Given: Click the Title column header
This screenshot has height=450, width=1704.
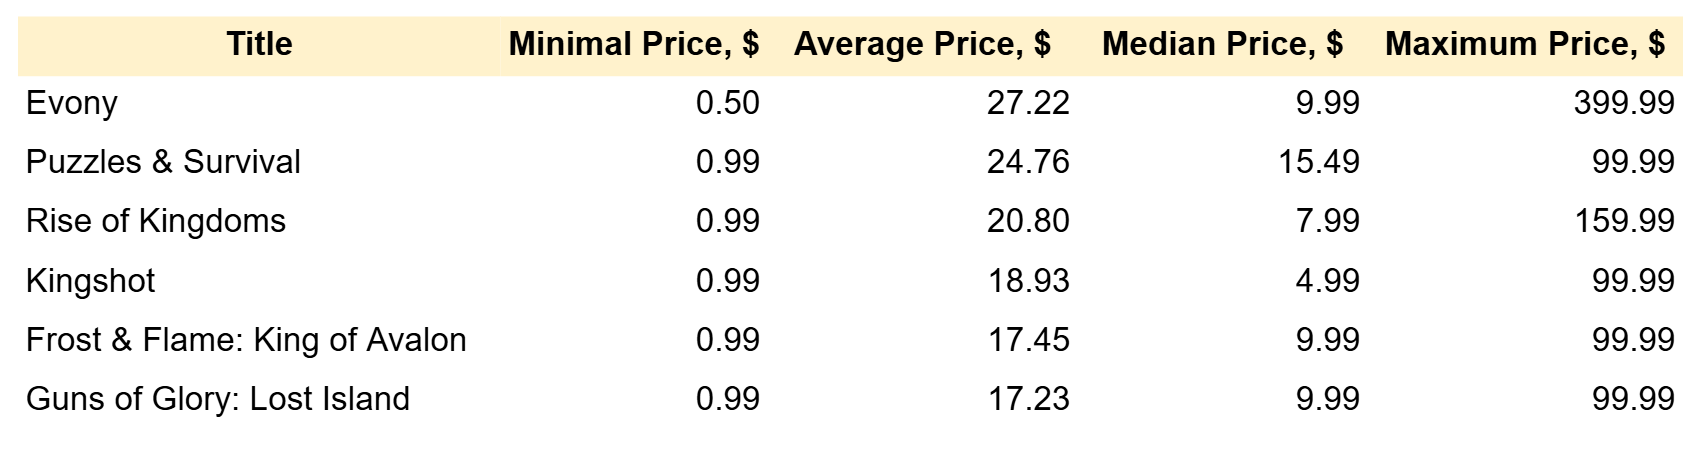Looking at the screenshot, I should click(259, 44).
